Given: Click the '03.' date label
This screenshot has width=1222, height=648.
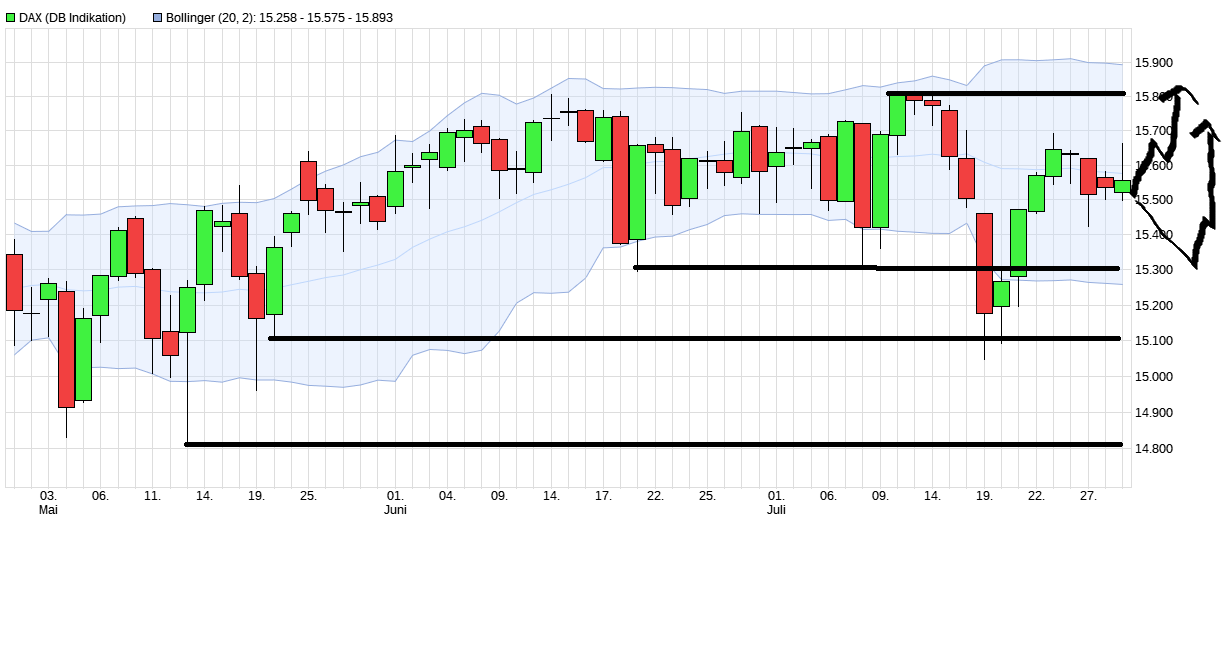Looking at the screenshot, I should [48, 495].
